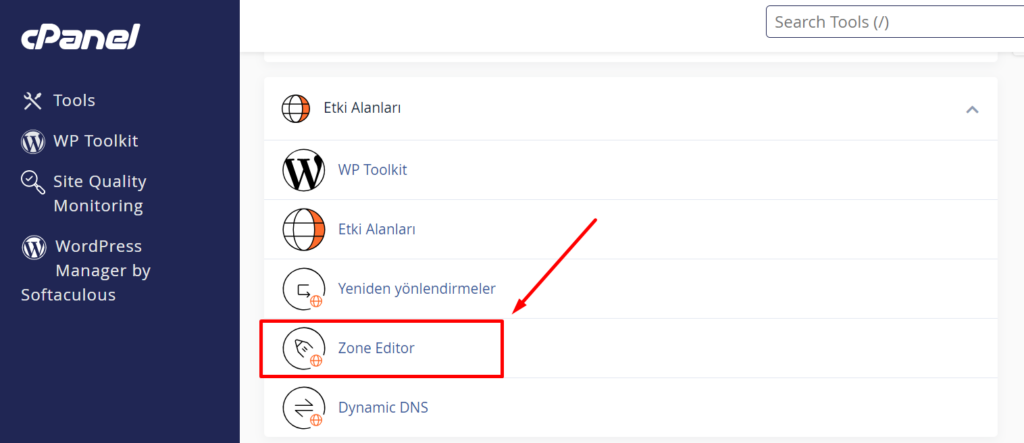The image size is (1024, 443).
Task: Click the WP Toolkit sidebar WordPress icon
Action: (33, 141)
